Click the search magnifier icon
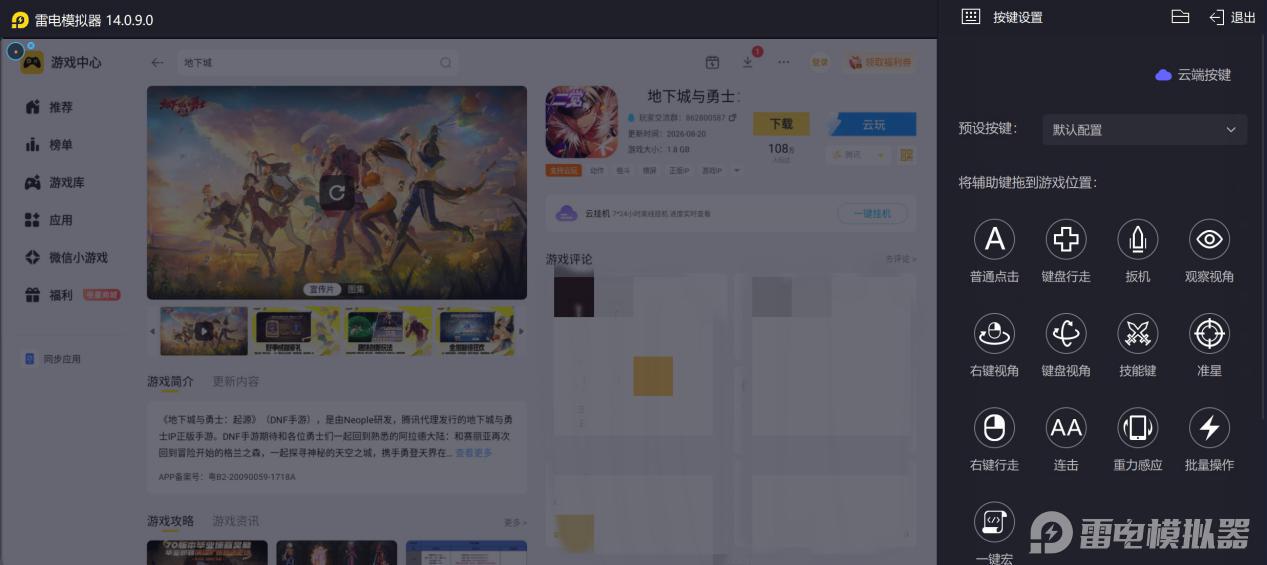1267x565 pixels. pyautogui.click(x=445, y=62)
